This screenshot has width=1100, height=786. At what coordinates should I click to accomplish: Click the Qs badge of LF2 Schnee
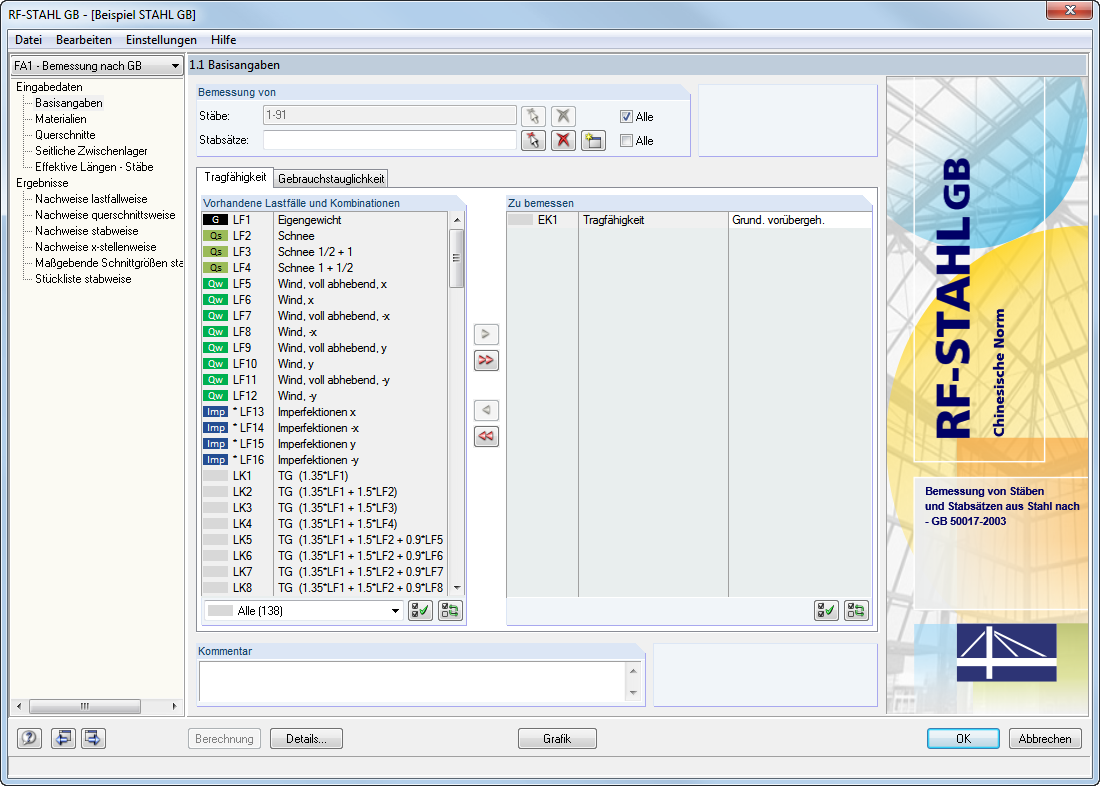coord(215,236)
